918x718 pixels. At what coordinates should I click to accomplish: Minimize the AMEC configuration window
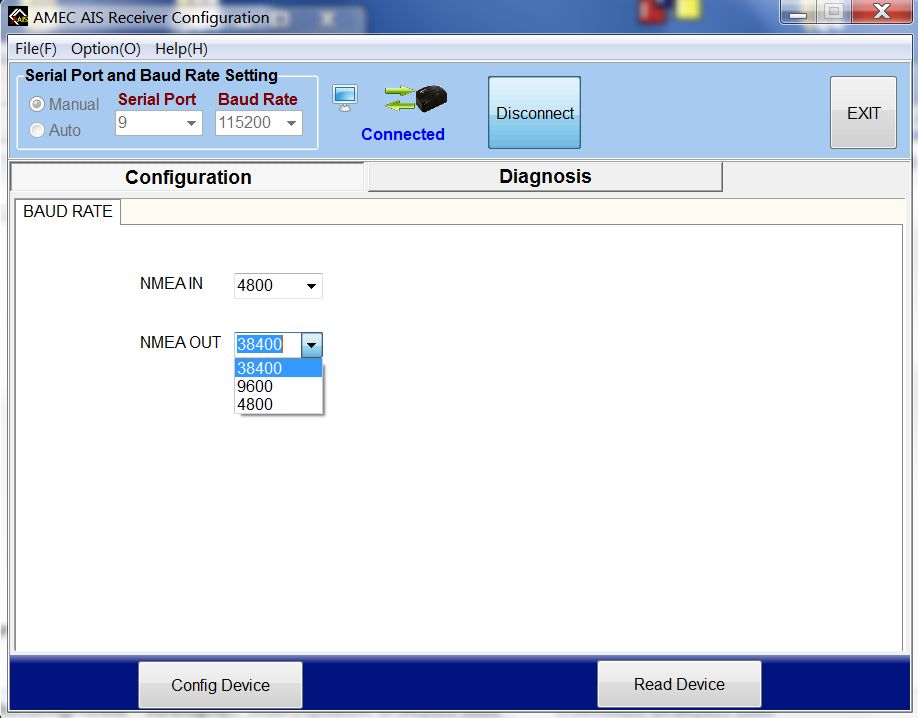click(x=798, y=13)
